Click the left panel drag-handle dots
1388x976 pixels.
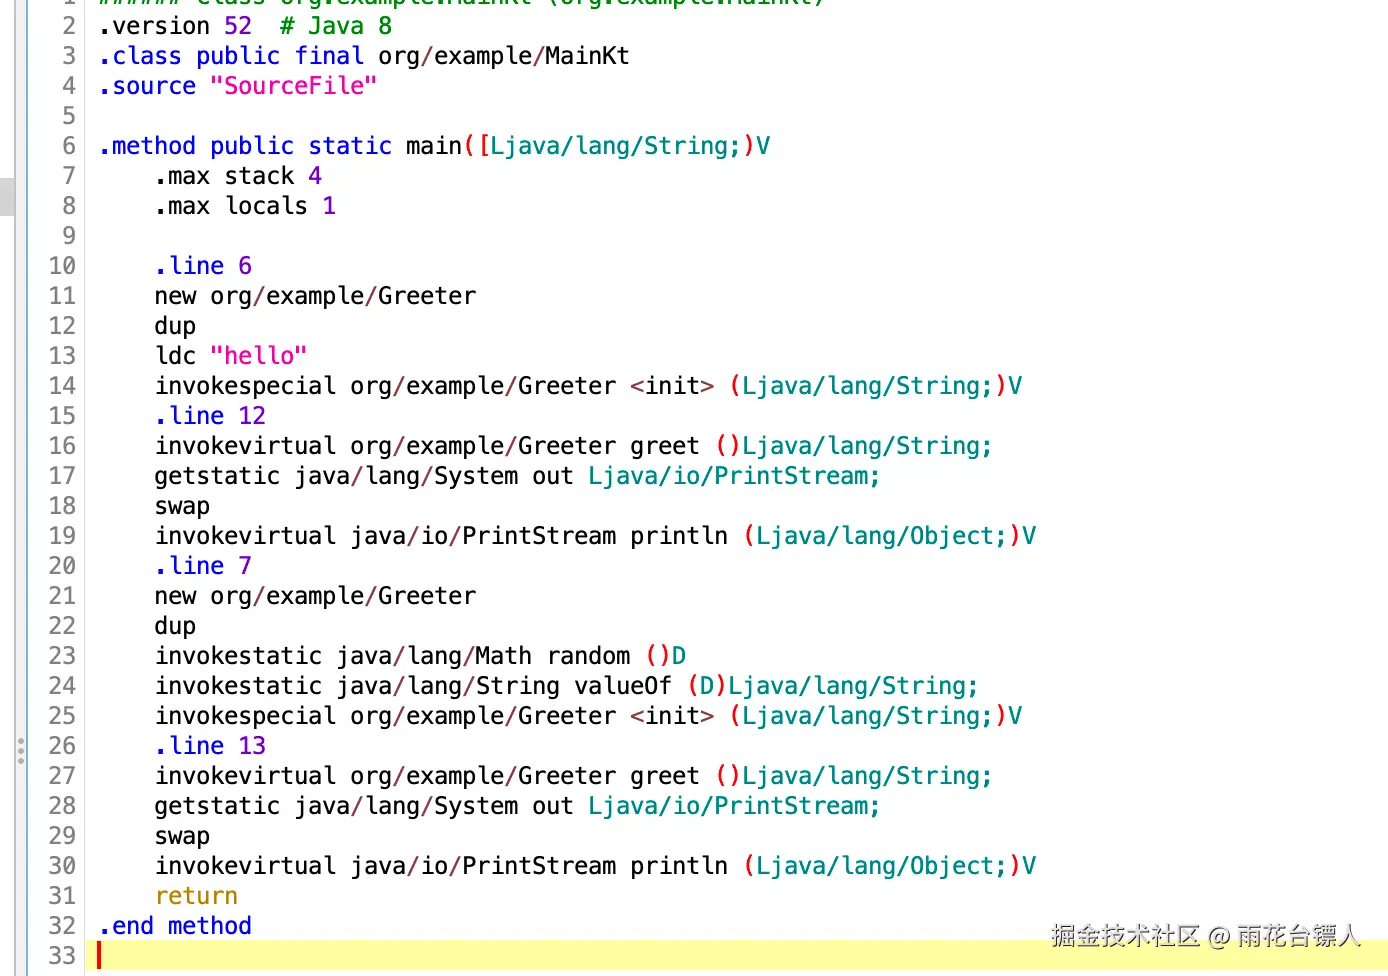[x=20, y=751]
